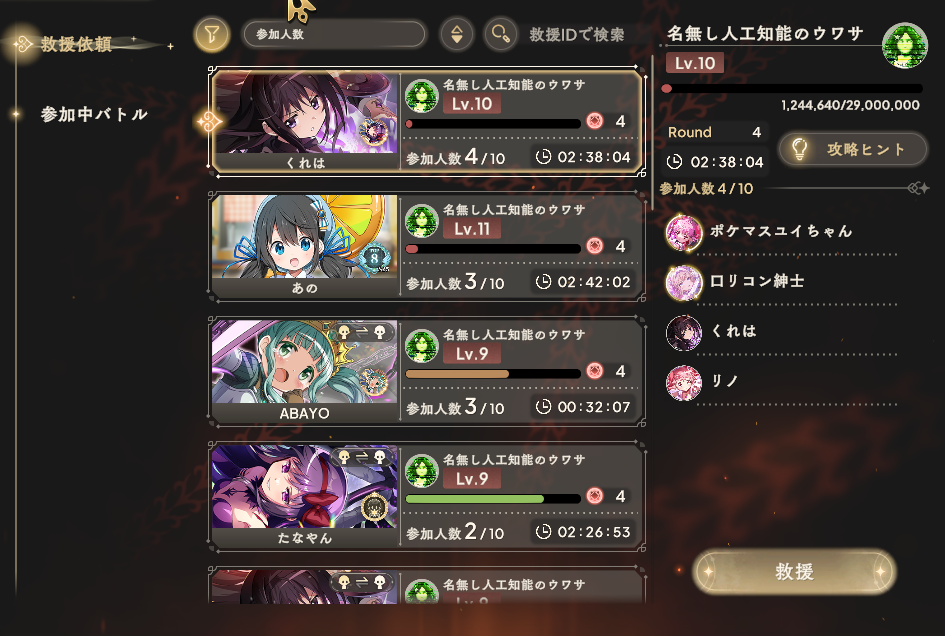Viewport: 945px width, 636px height.
Task: Toggle the sort order arrows button
Action: 456,34
